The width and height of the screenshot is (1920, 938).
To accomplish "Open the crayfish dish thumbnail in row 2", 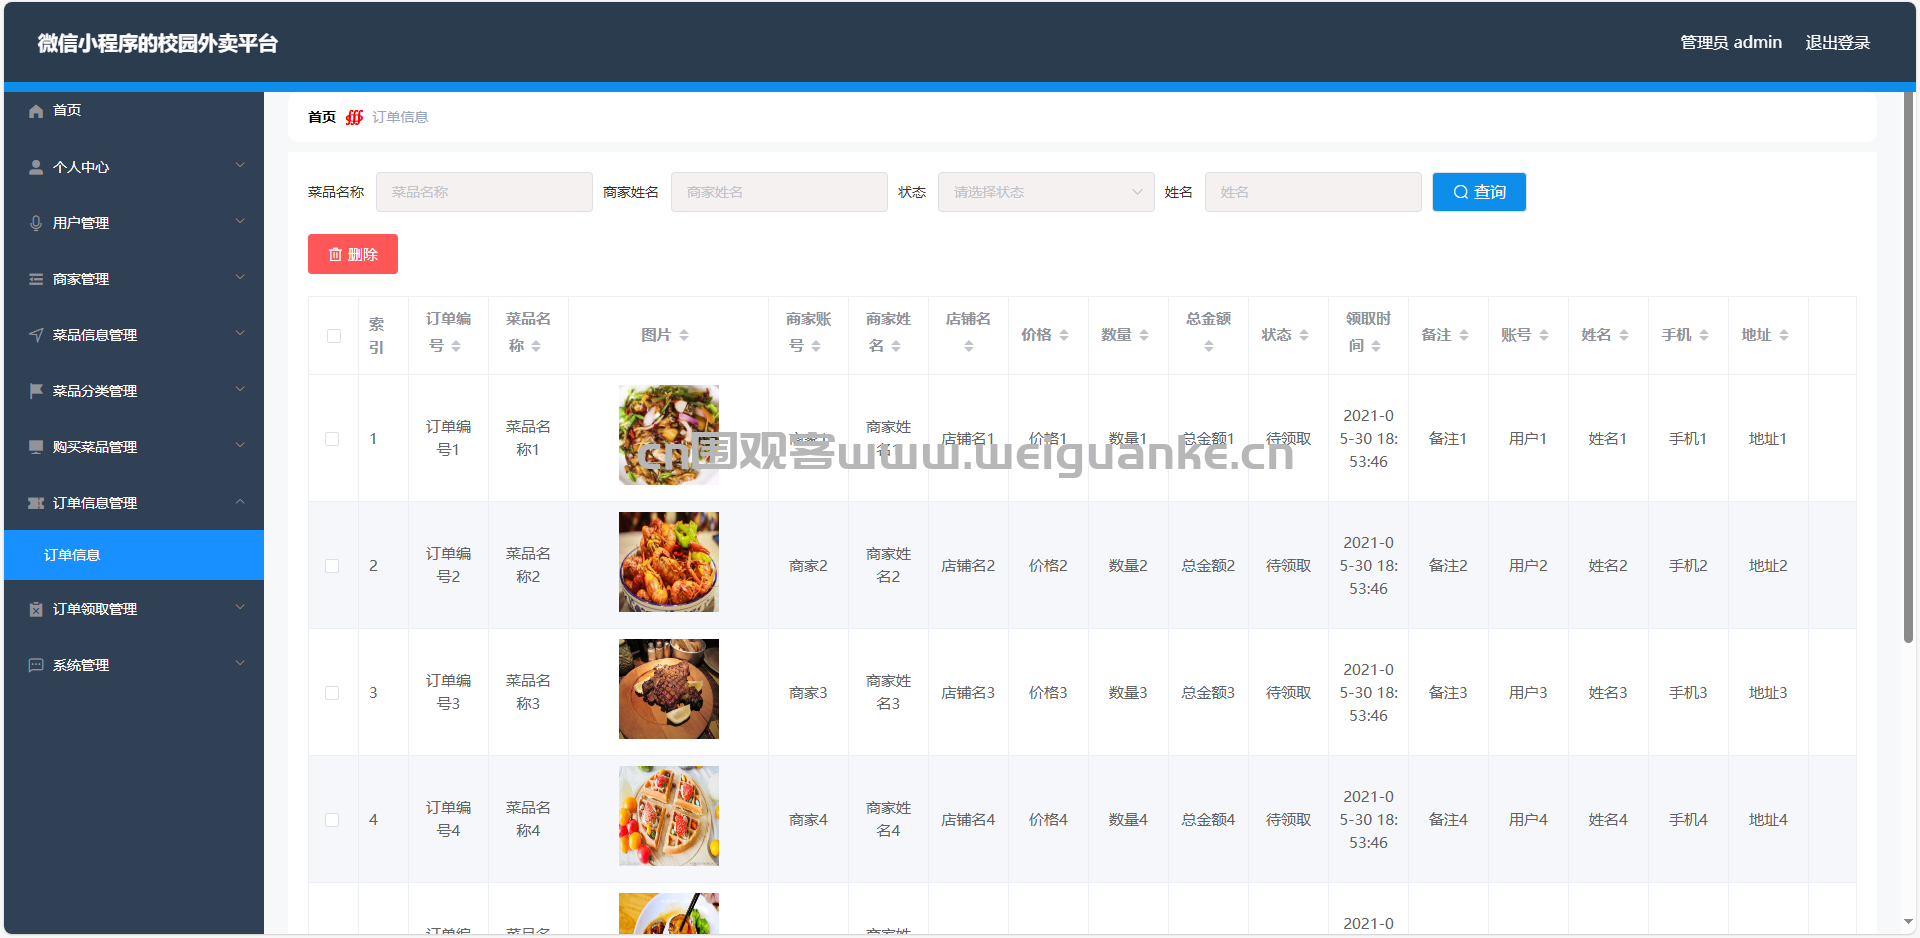I will click(x=669, y=562).
